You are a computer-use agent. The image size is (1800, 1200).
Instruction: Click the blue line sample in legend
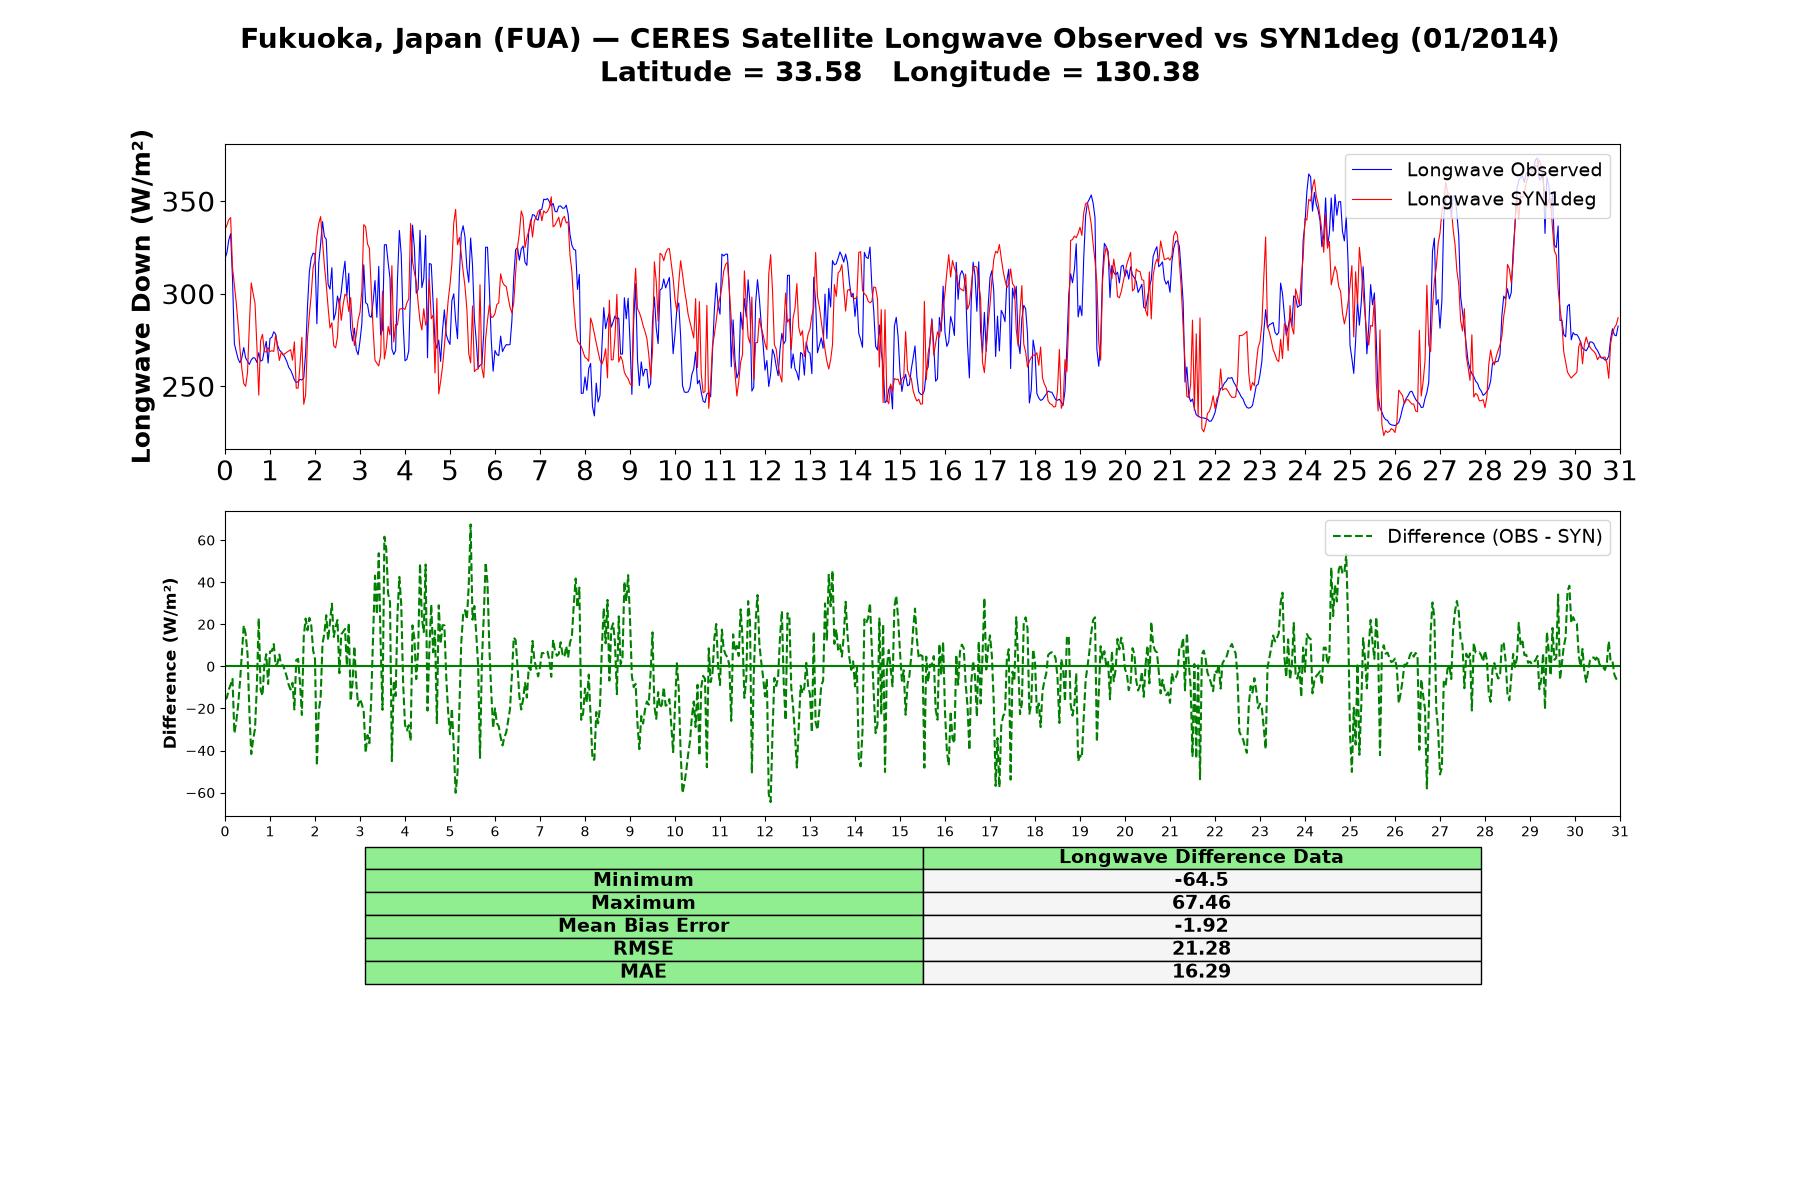pos(1371,170)
